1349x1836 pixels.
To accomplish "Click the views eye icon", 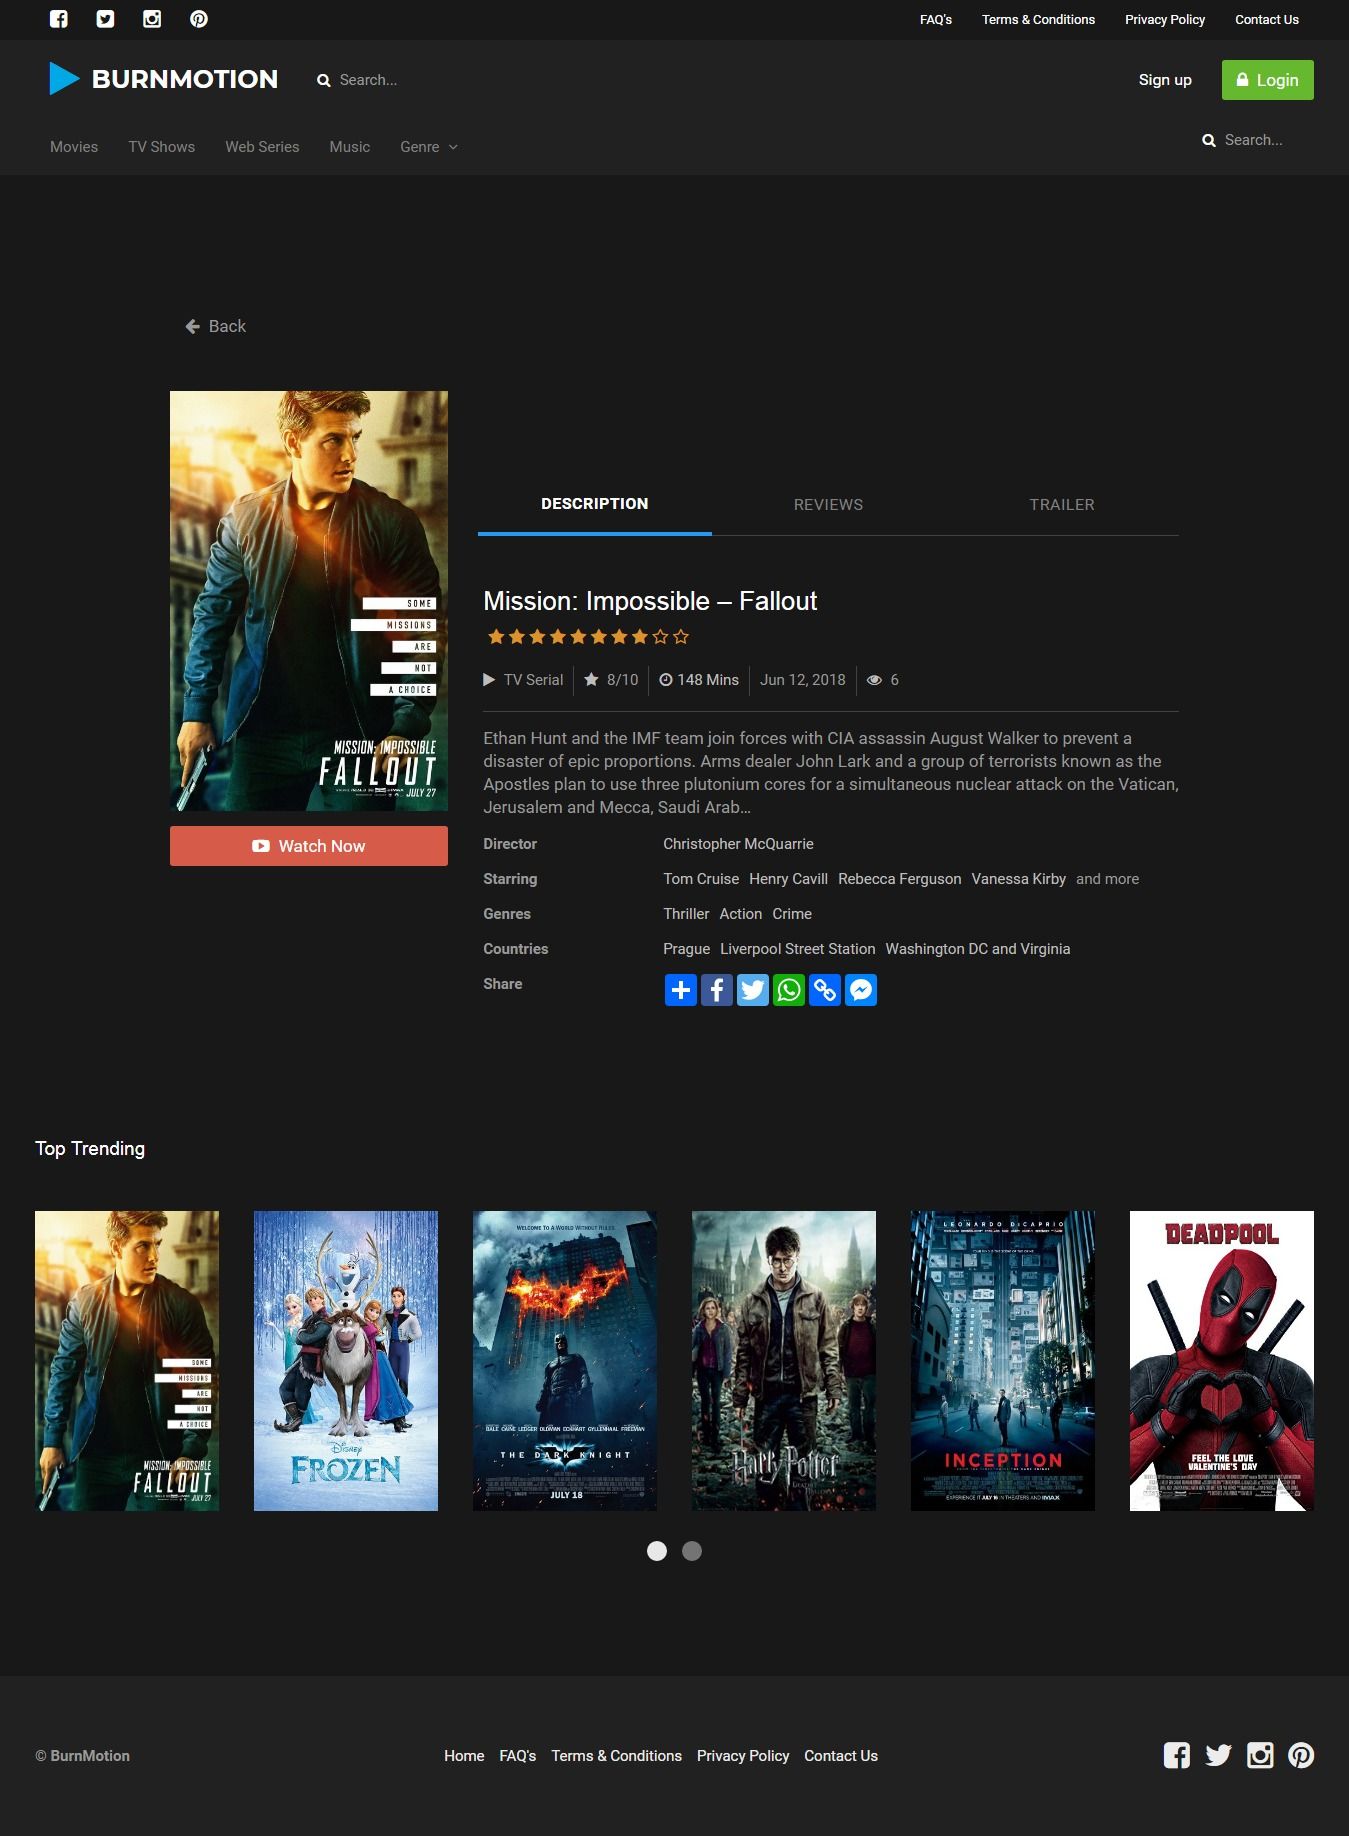I will 874,680.
